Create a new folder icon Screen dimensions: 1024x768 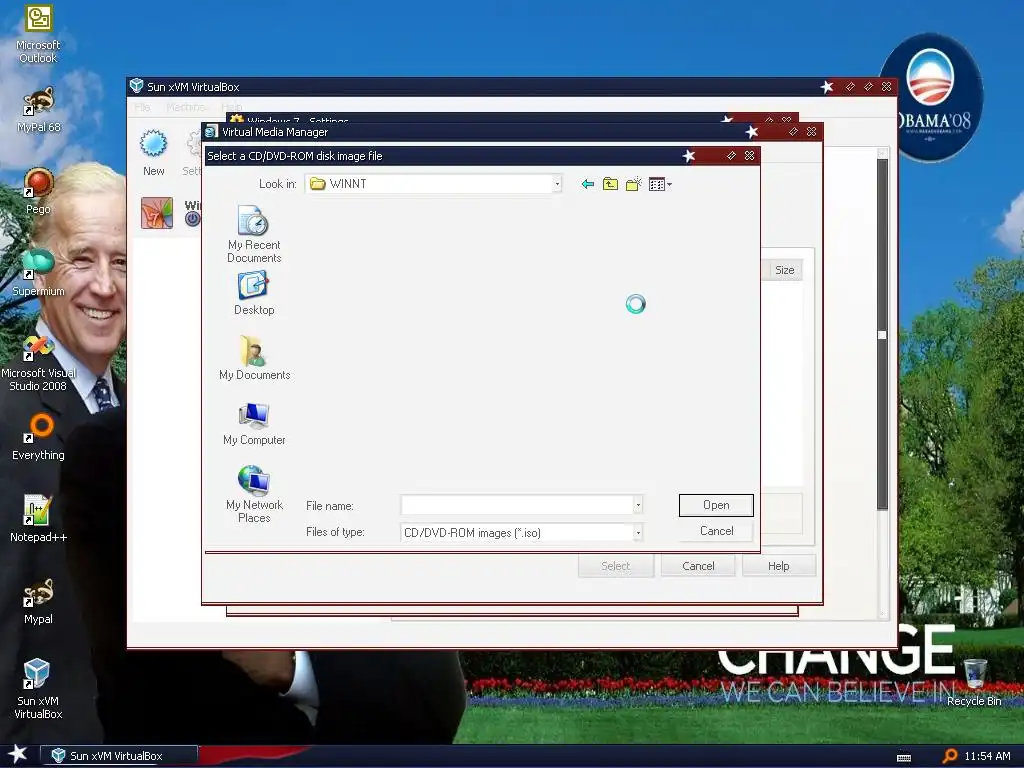pos(633,184)
